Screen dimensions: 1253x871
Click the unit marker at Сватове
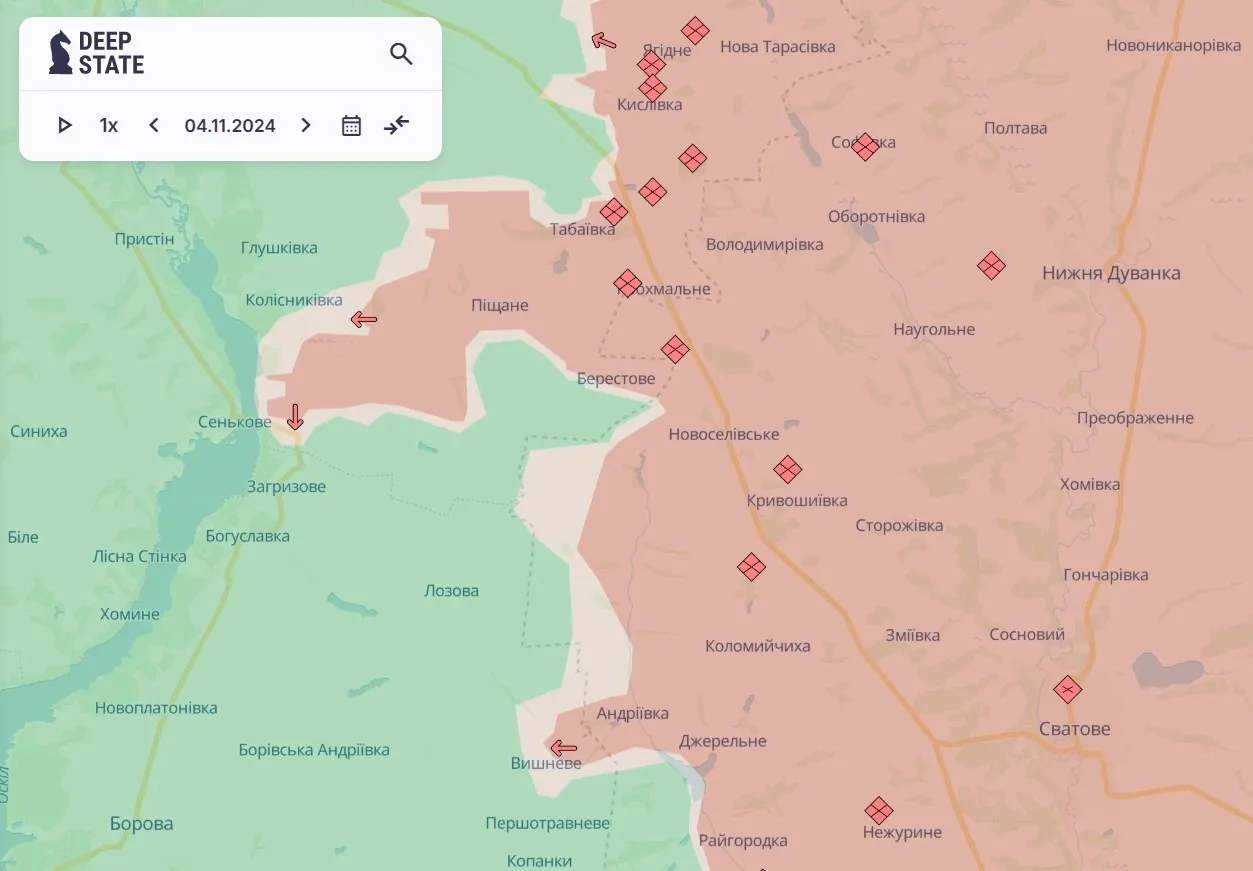coord(1068,689)
